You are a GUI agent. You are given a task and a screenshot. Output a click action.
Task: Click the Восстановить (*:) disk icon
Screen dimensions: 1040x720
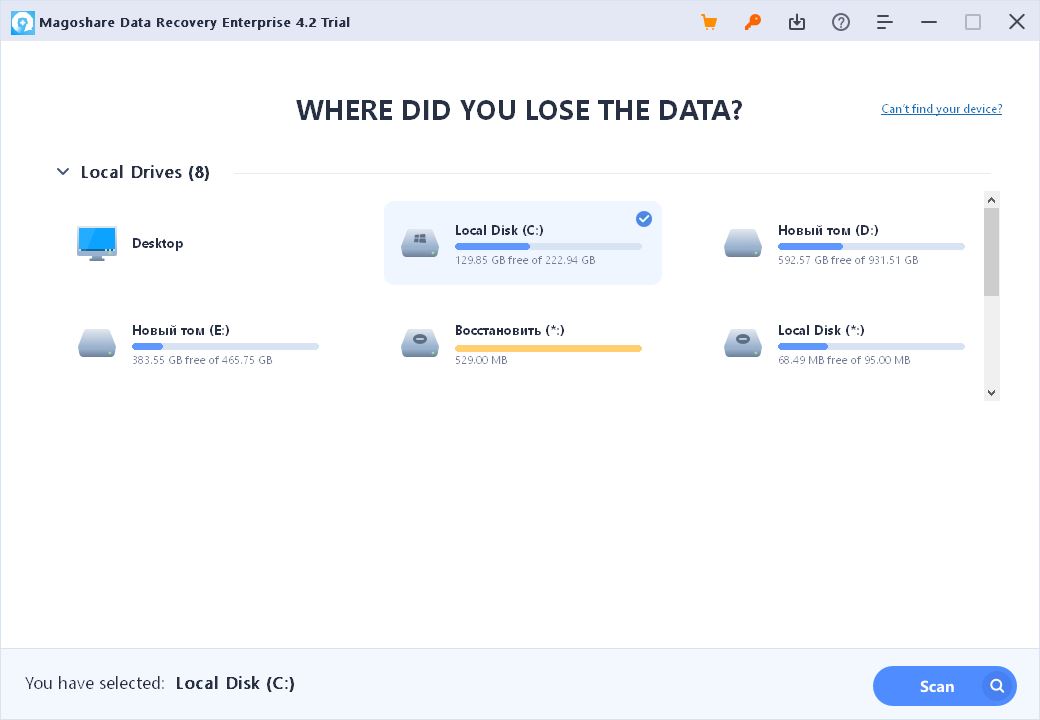coord(419,342)
